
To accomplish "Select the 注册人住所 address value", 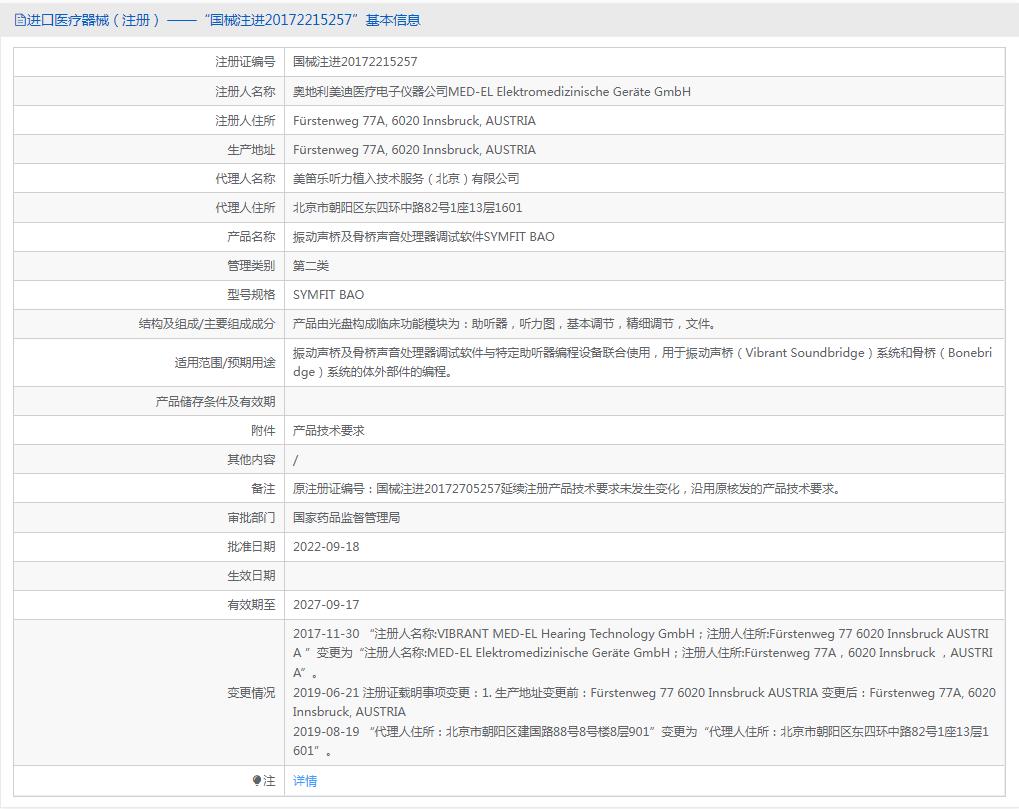I will [414, 121].
